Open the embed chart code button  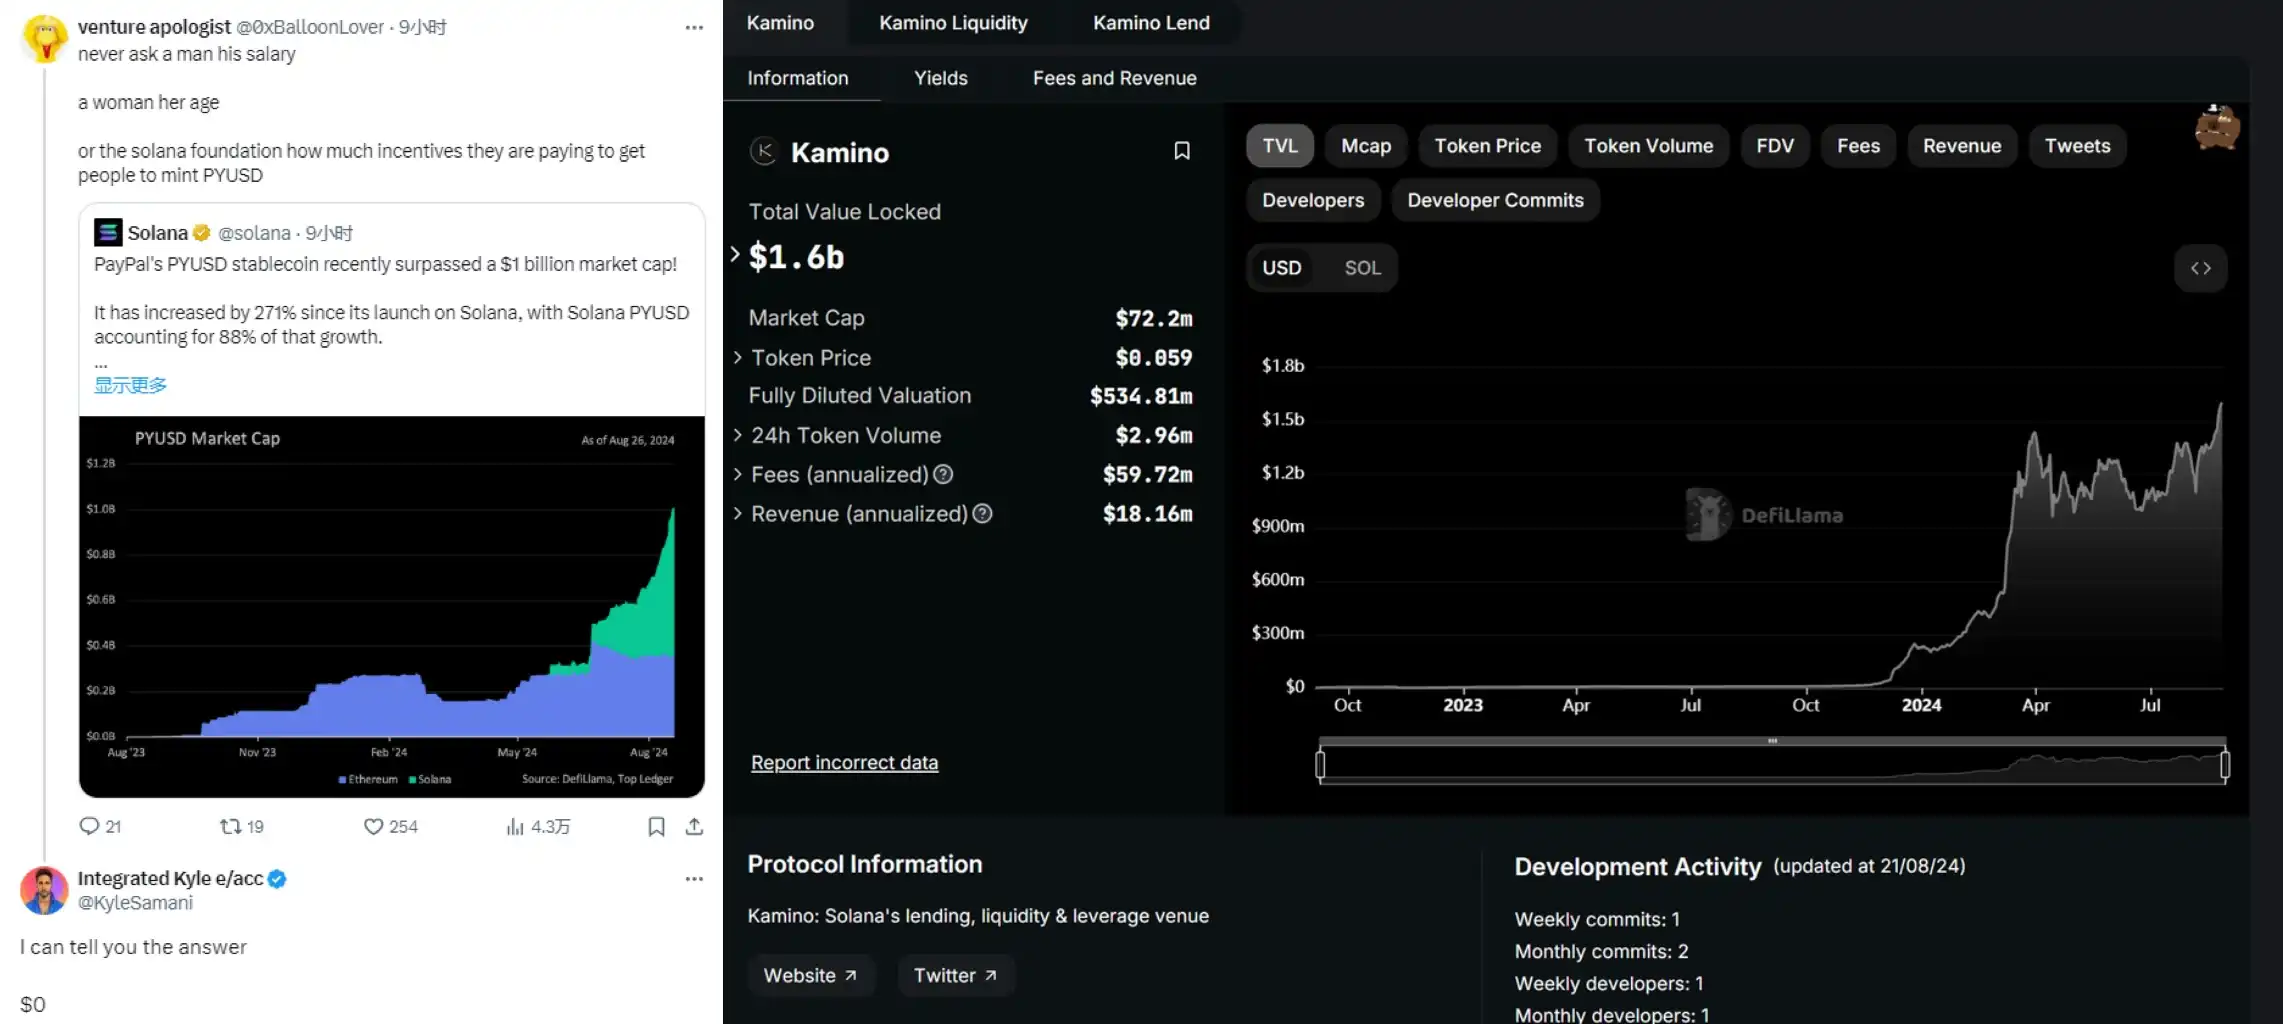click(x=2200, y=268)
